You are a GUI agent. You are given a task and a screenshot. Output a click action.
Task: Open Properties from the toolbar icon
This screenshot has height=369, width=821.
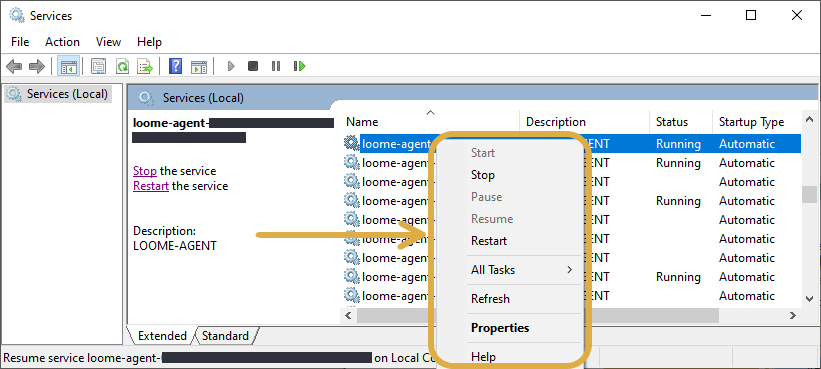pos(98,66)
